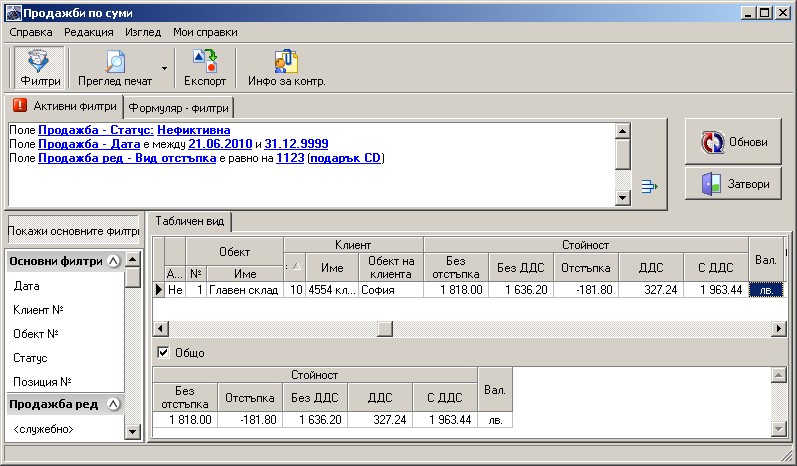This screenshot has height=466, width=797.
Task: Select the Позиция № filter item
Action: pyautogui.click(x=42, y=382)
